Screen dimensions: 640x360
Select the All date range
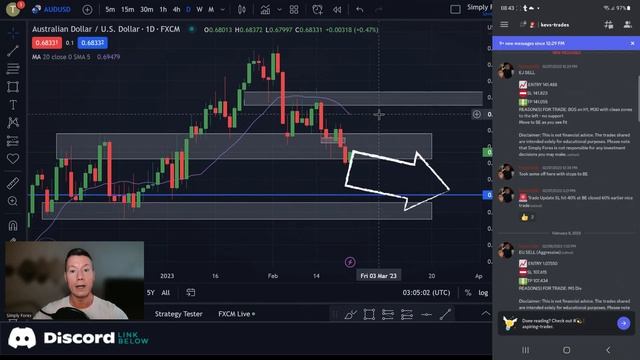coord(165,293)
